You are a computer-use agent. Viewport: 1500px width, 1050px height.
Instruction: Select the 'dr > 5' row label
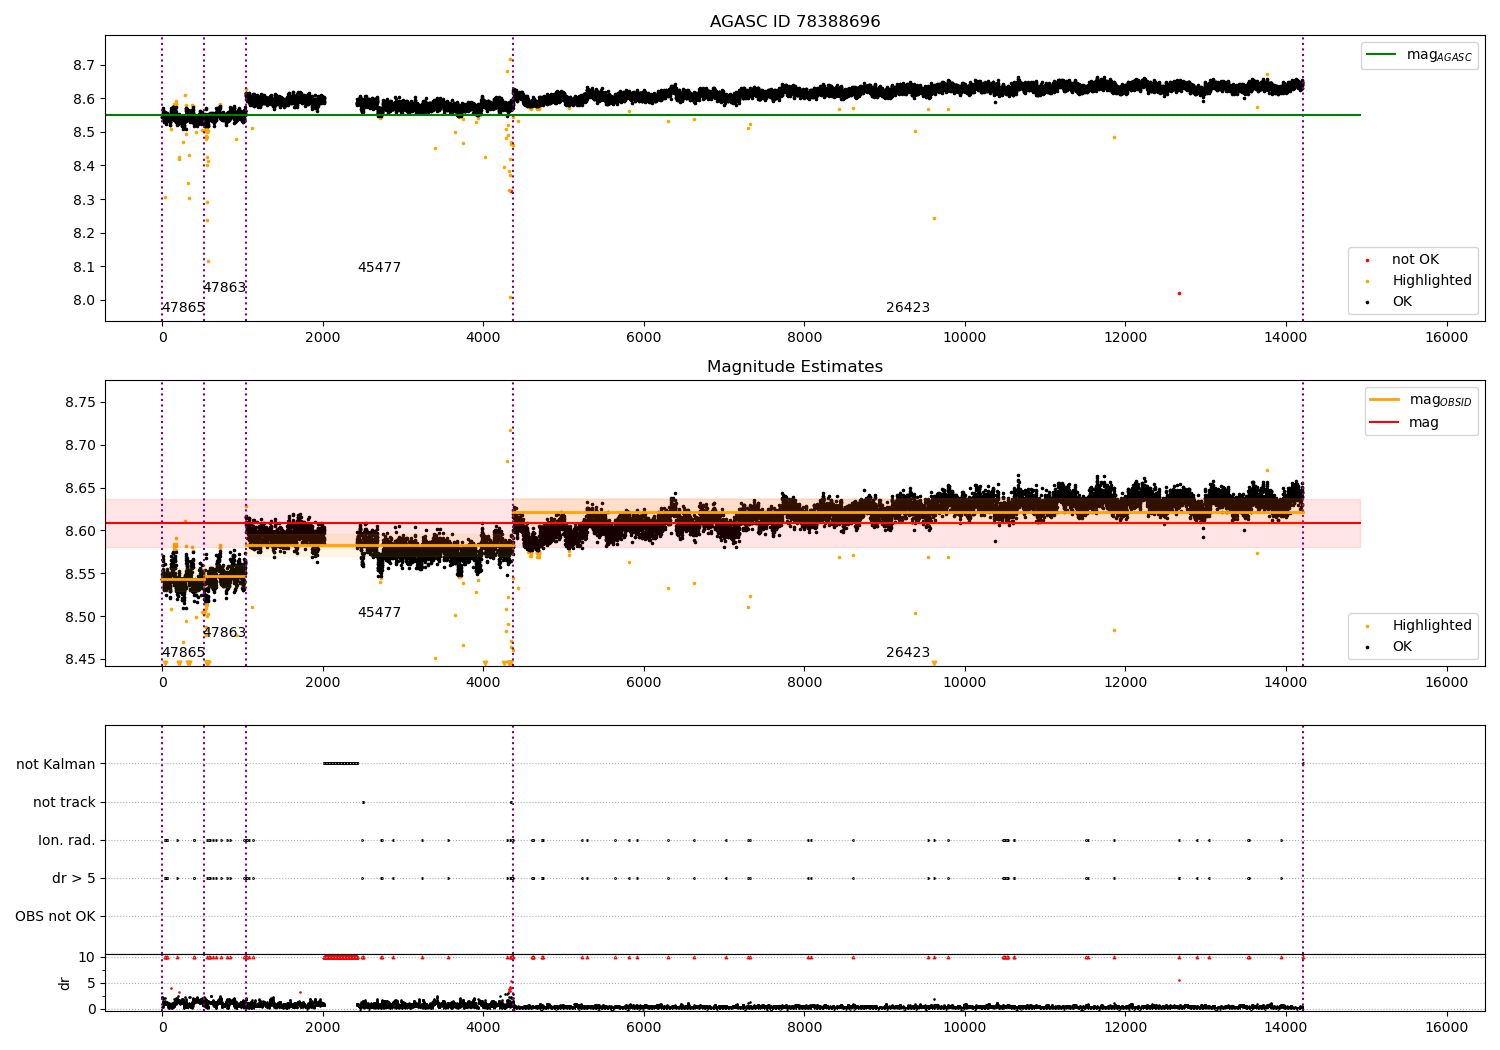74,878
